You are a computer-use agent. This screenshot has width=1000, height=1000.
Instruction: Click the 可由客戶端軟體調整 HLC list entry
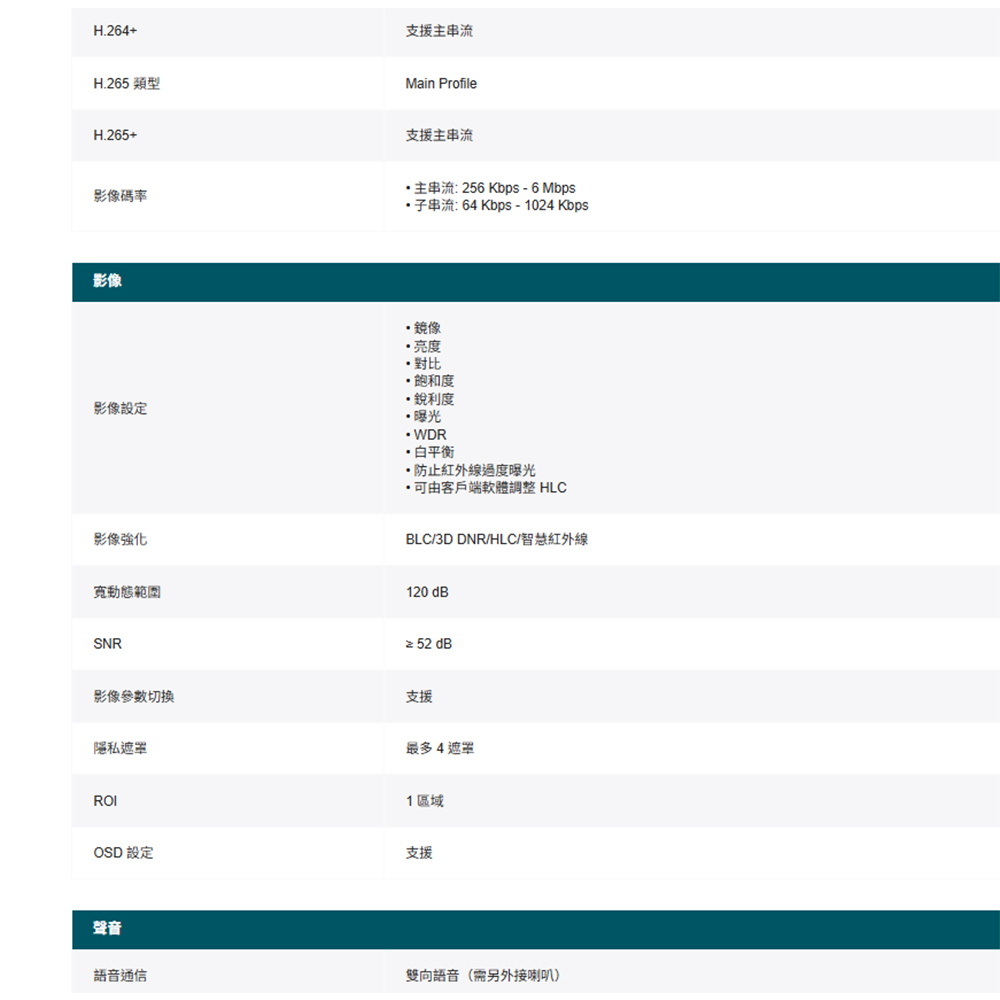tap(489, 488)
